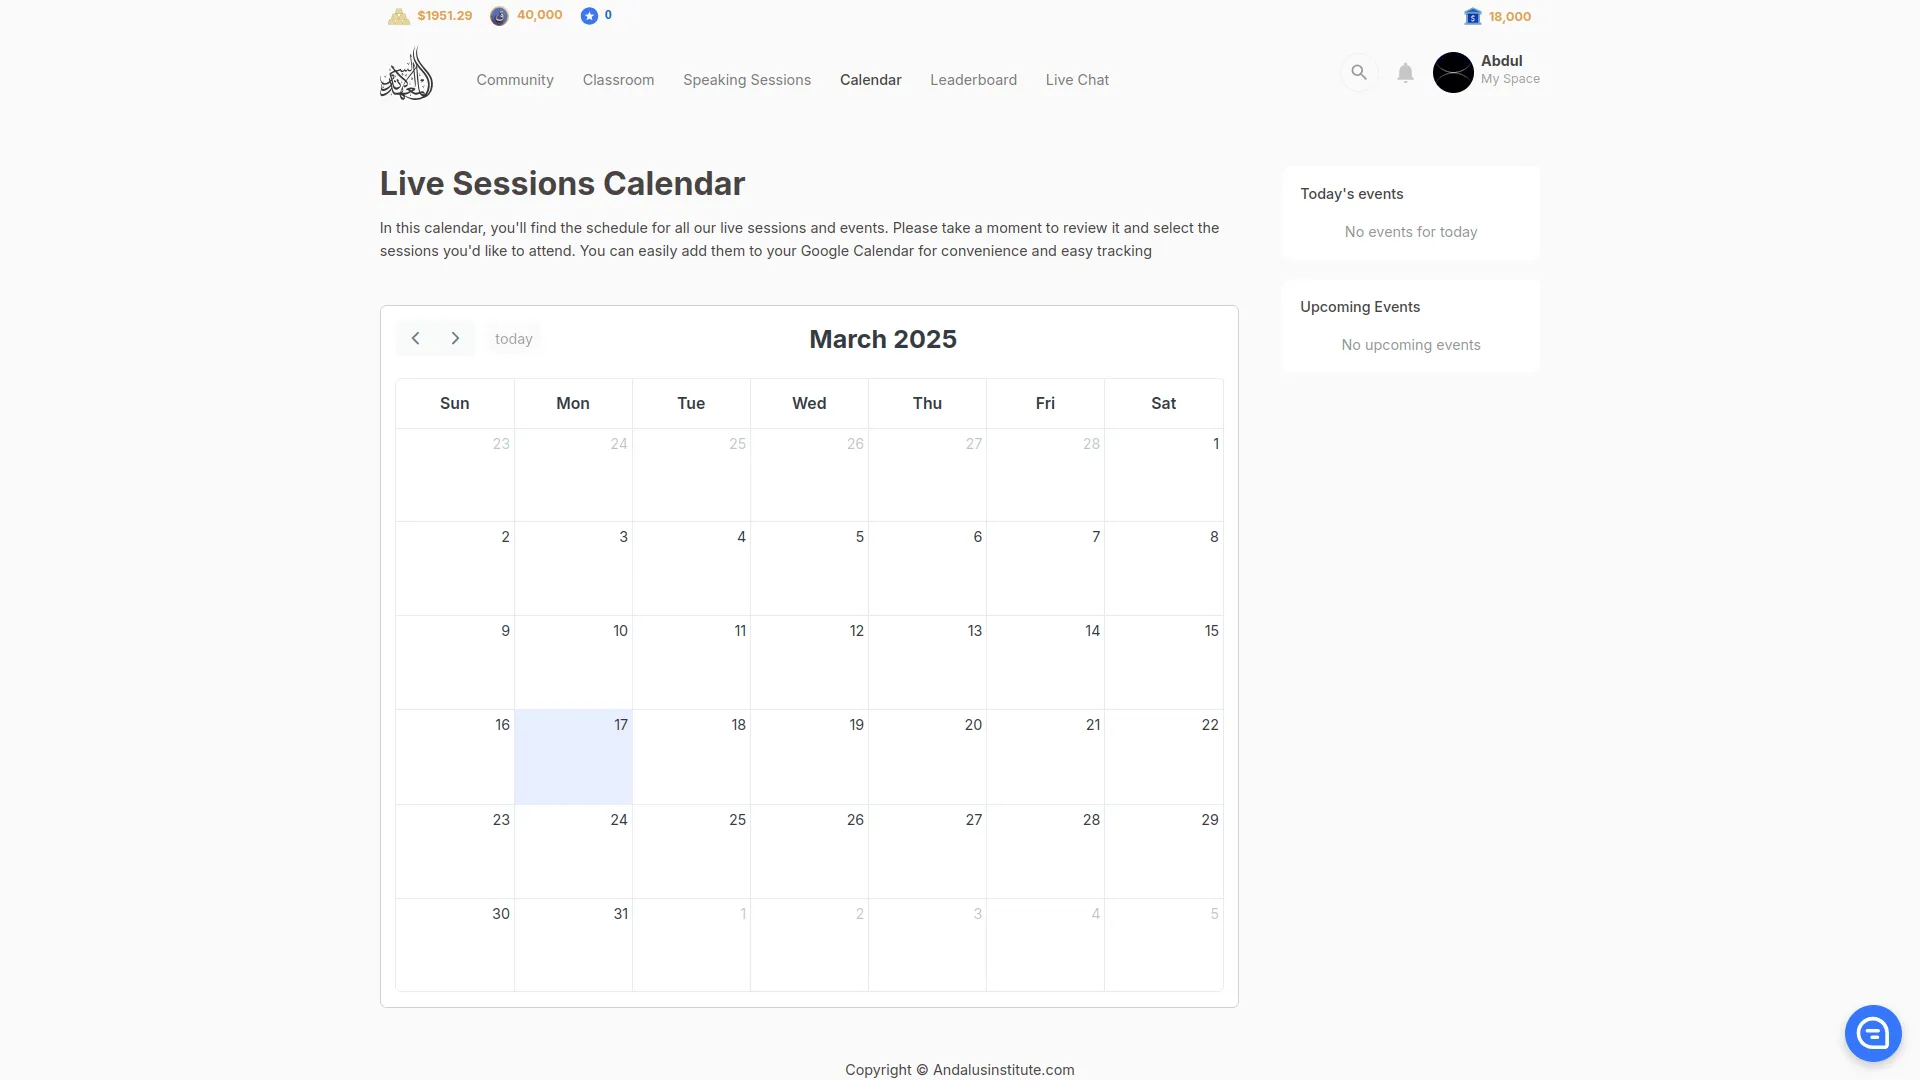Open the Leaderboard page
This screenshot has height=1080, width=1920.
click(973, 80)
